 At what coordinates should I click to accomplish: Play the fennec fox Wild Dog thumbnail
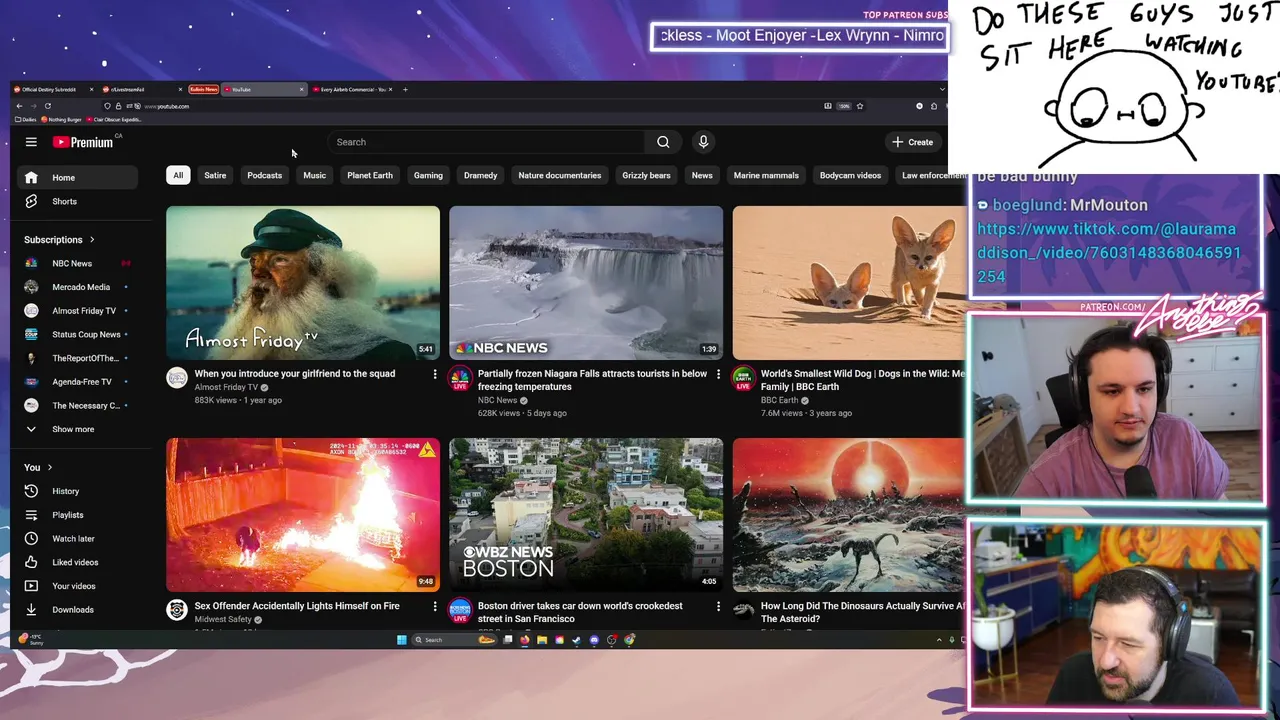coord(849,283)
